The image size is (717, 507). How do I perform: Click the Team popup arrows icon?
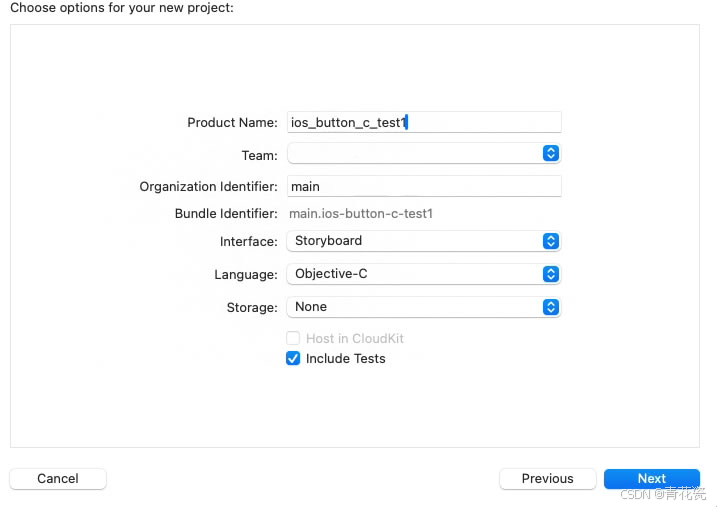click(x=551, y=153)
